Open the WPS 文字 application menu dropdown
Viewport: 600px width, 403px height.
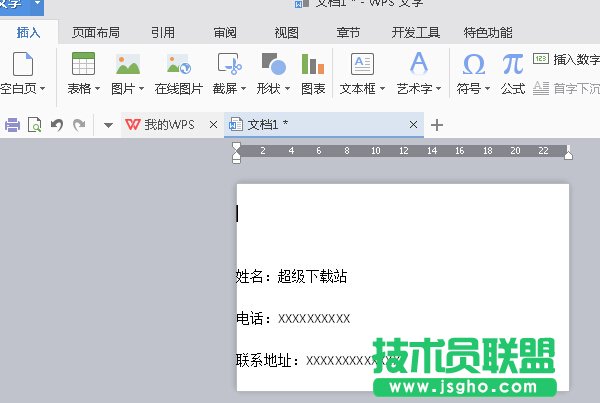click(37, 4)
